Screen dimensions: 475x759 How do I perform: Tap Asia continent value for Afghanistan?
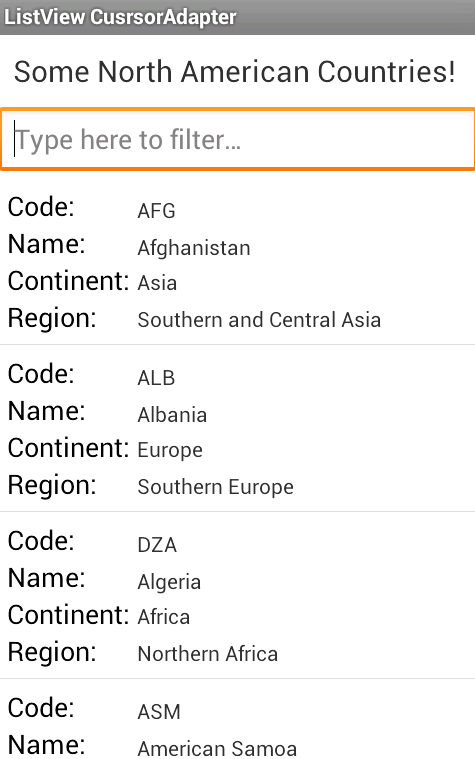coord(157,283)
